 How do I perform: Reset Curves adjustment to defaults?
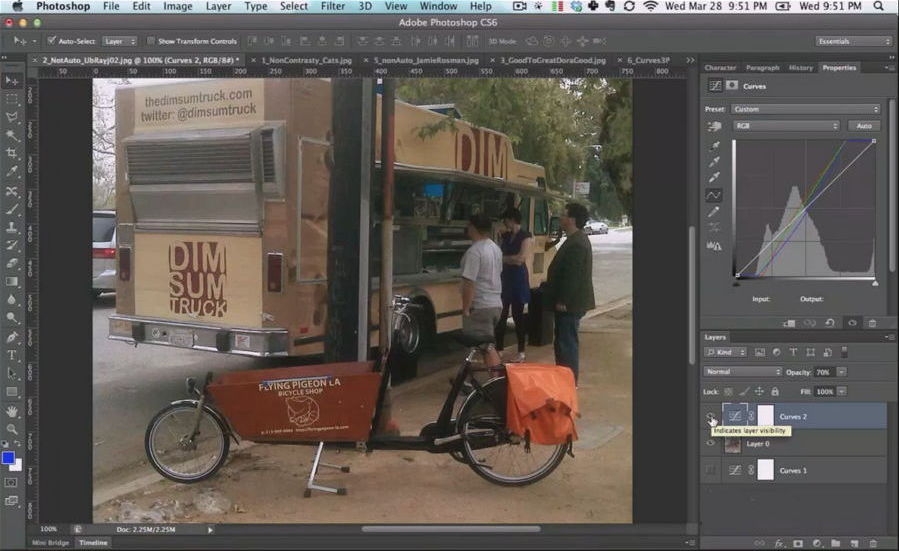830,323
